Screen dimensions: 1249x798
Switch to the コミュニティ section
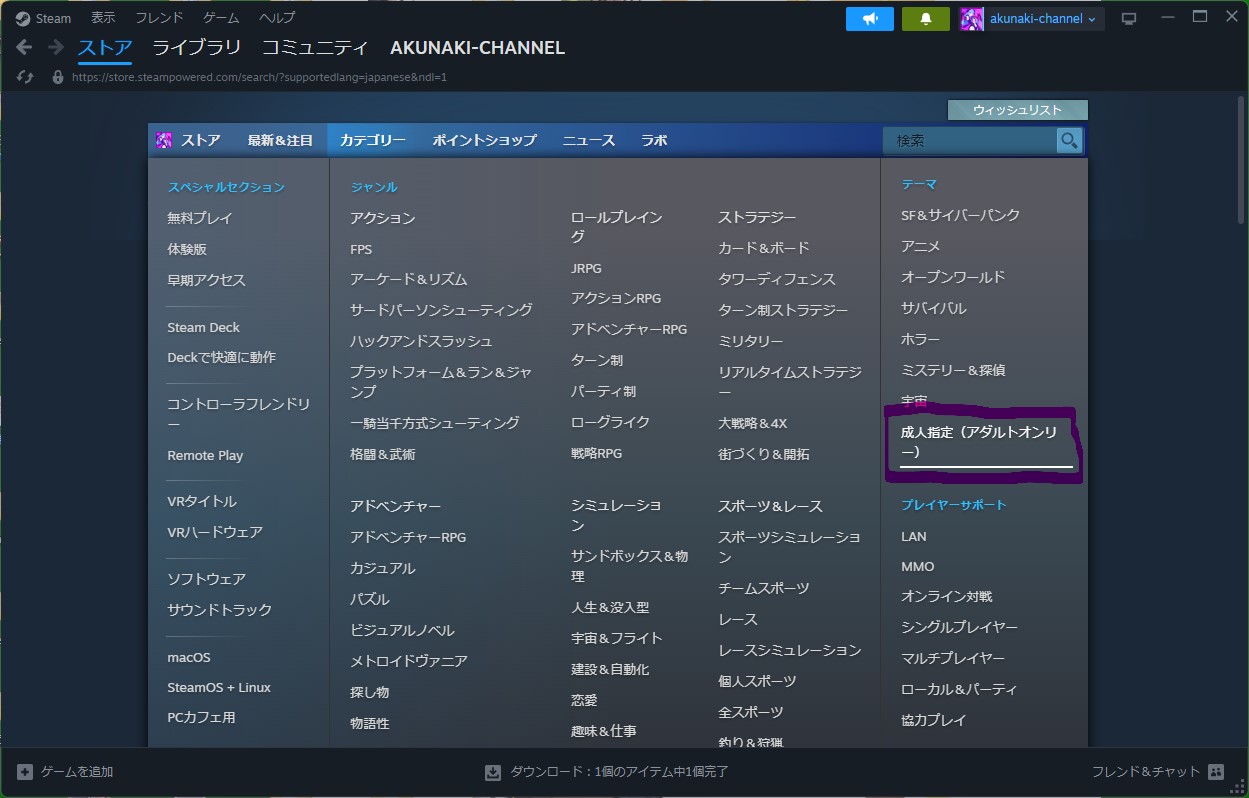315,47
